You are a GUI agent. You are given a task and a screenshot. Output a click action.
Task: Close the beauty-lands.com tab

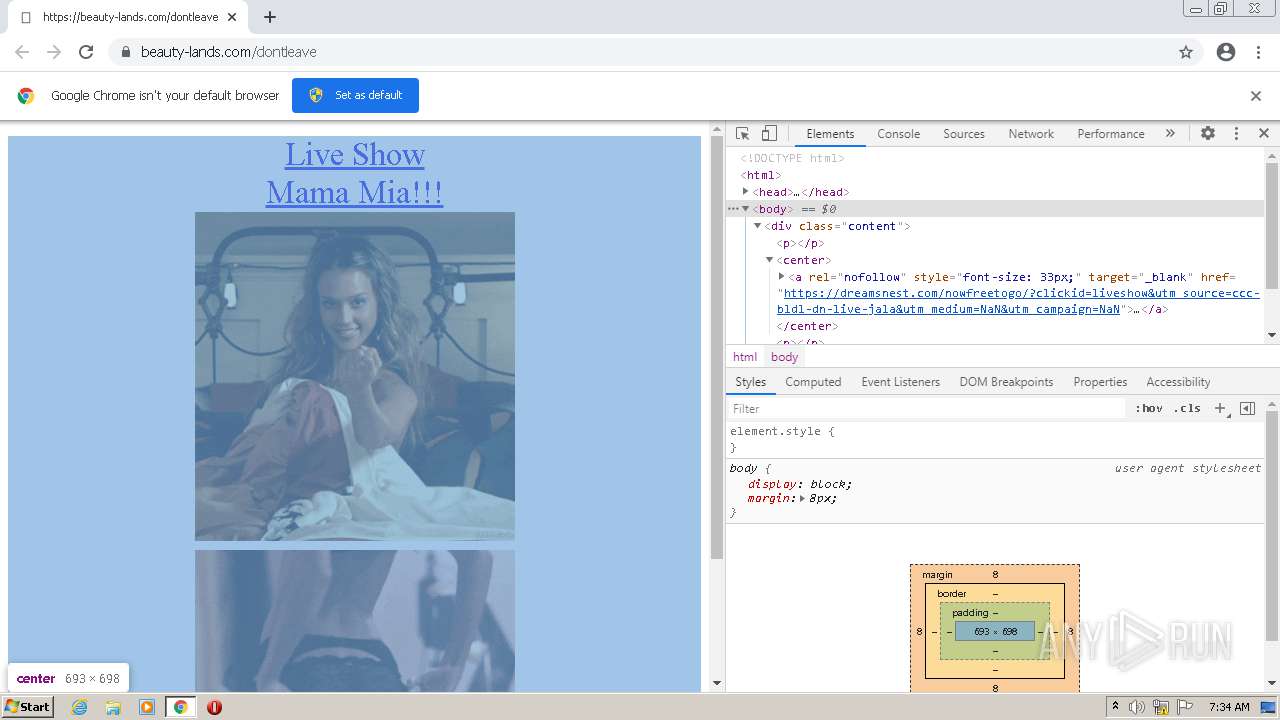coord(231,17)
